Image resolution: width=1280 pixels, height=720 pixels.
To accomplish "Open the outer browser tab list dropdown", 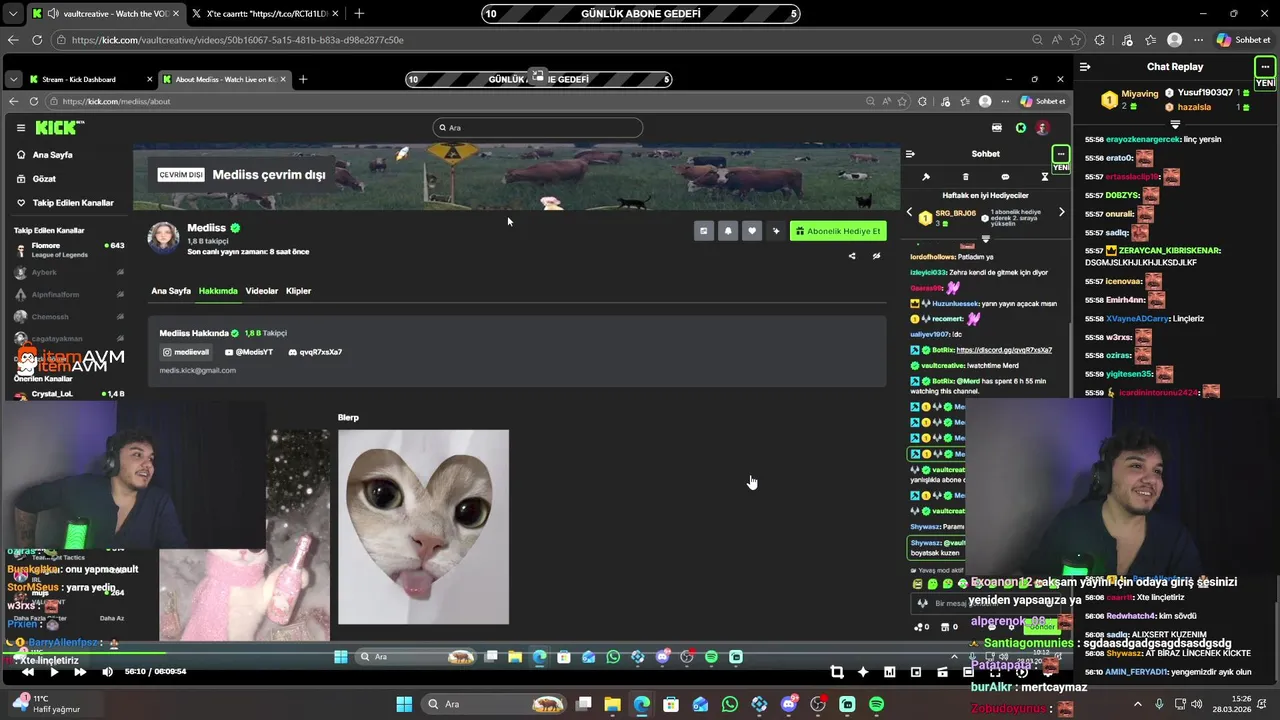I will click(x=12, y=14).
